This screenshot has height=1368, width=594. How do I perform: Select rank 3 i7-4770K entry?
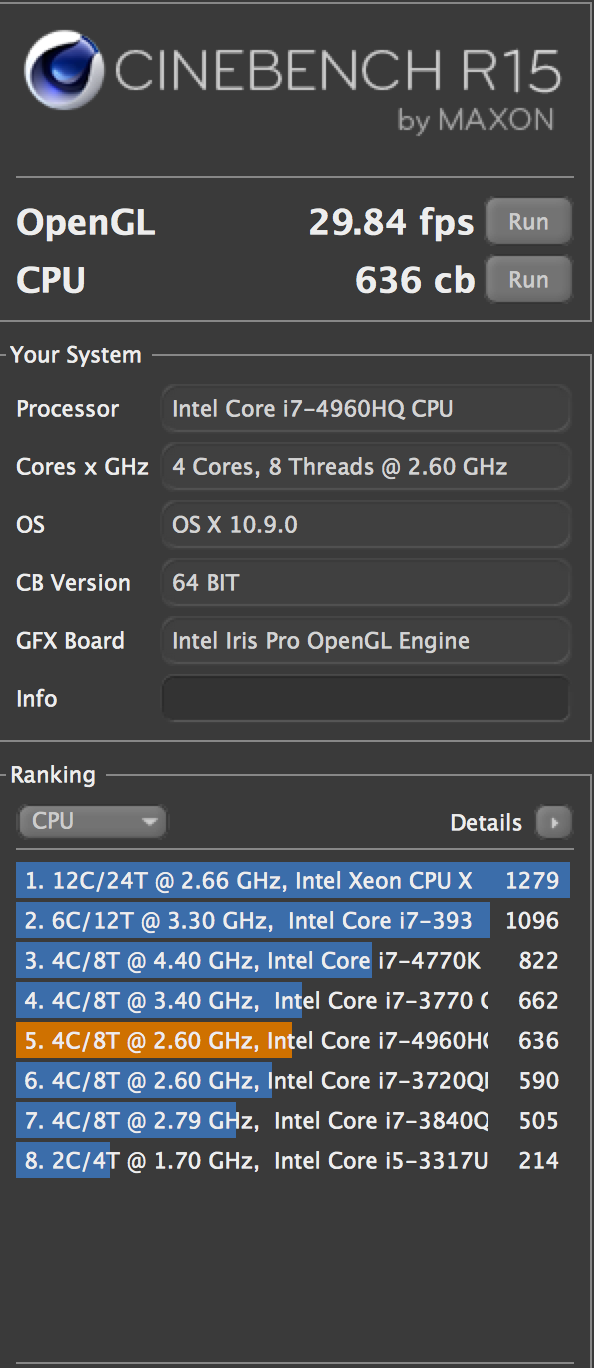tap(293, 961)
